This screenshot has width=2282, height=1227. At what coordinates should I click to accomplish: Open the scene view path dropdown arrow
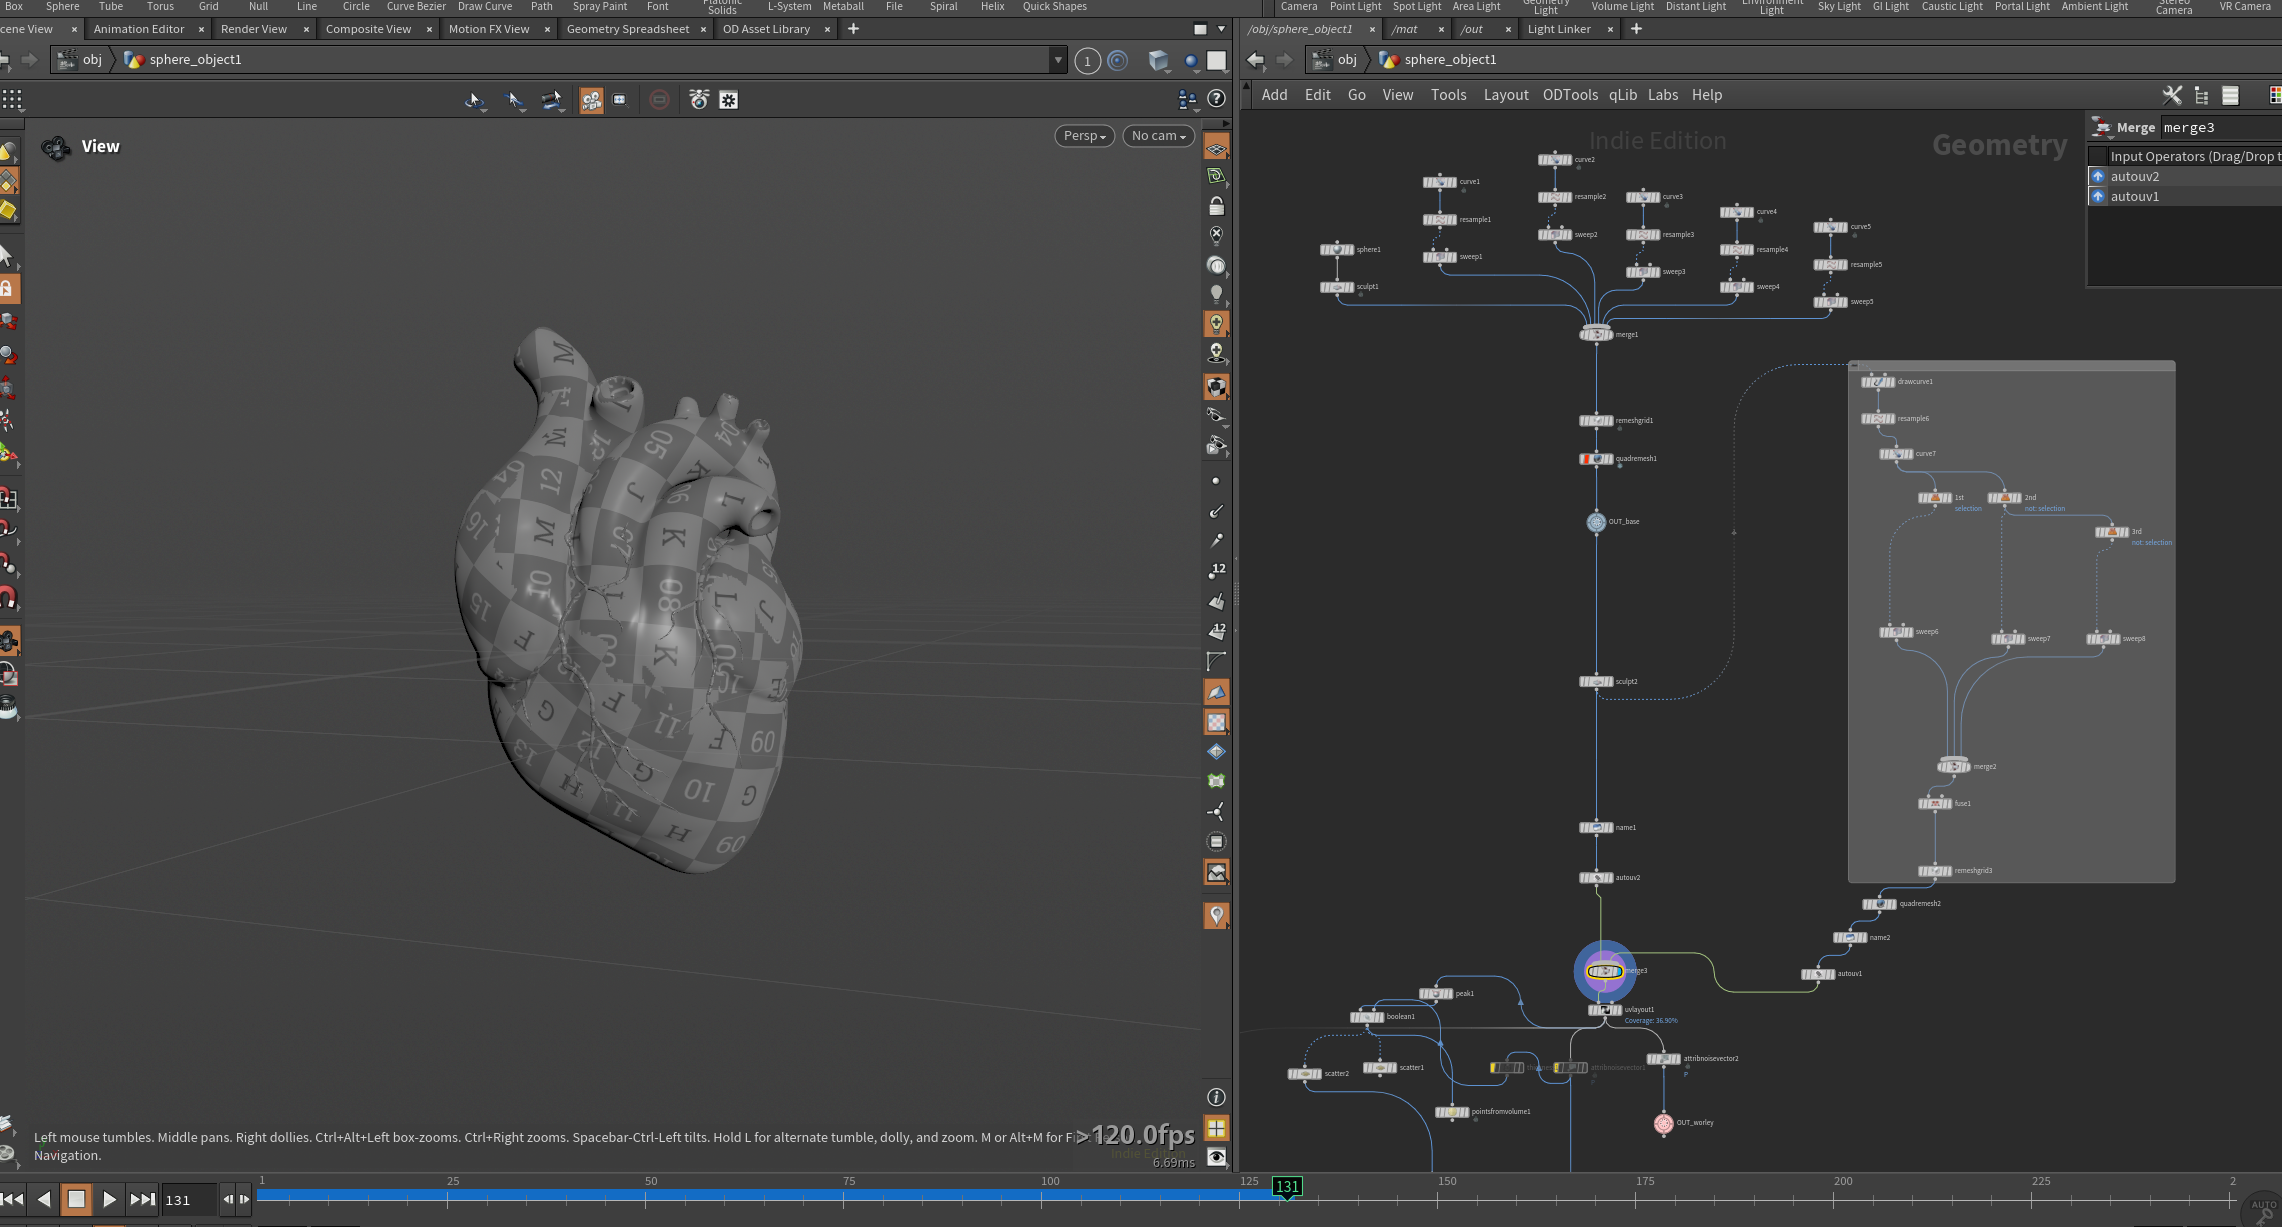click(x=1058, y=60)
